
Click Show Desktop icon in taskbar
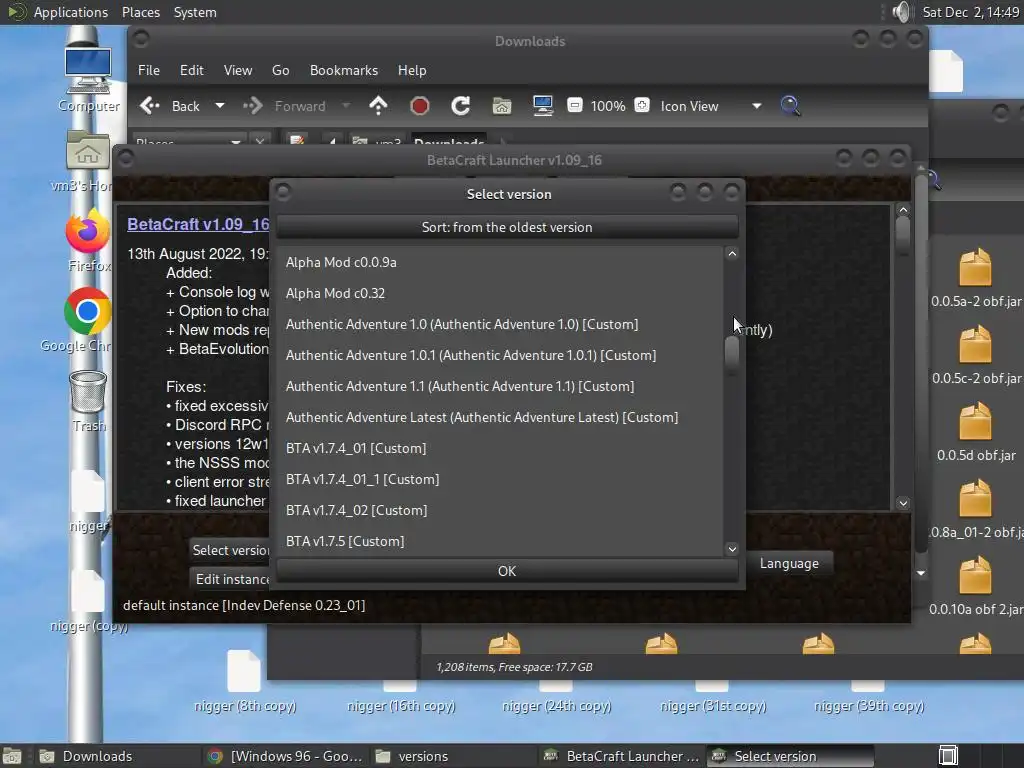[12, 756]
